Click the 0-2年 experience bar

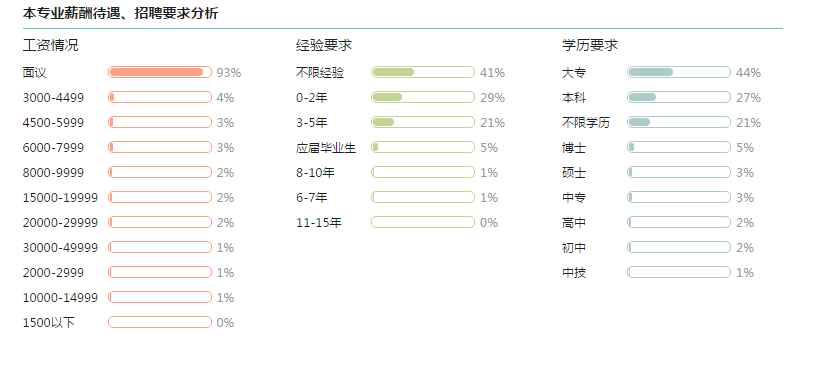[x=423, y=97]
